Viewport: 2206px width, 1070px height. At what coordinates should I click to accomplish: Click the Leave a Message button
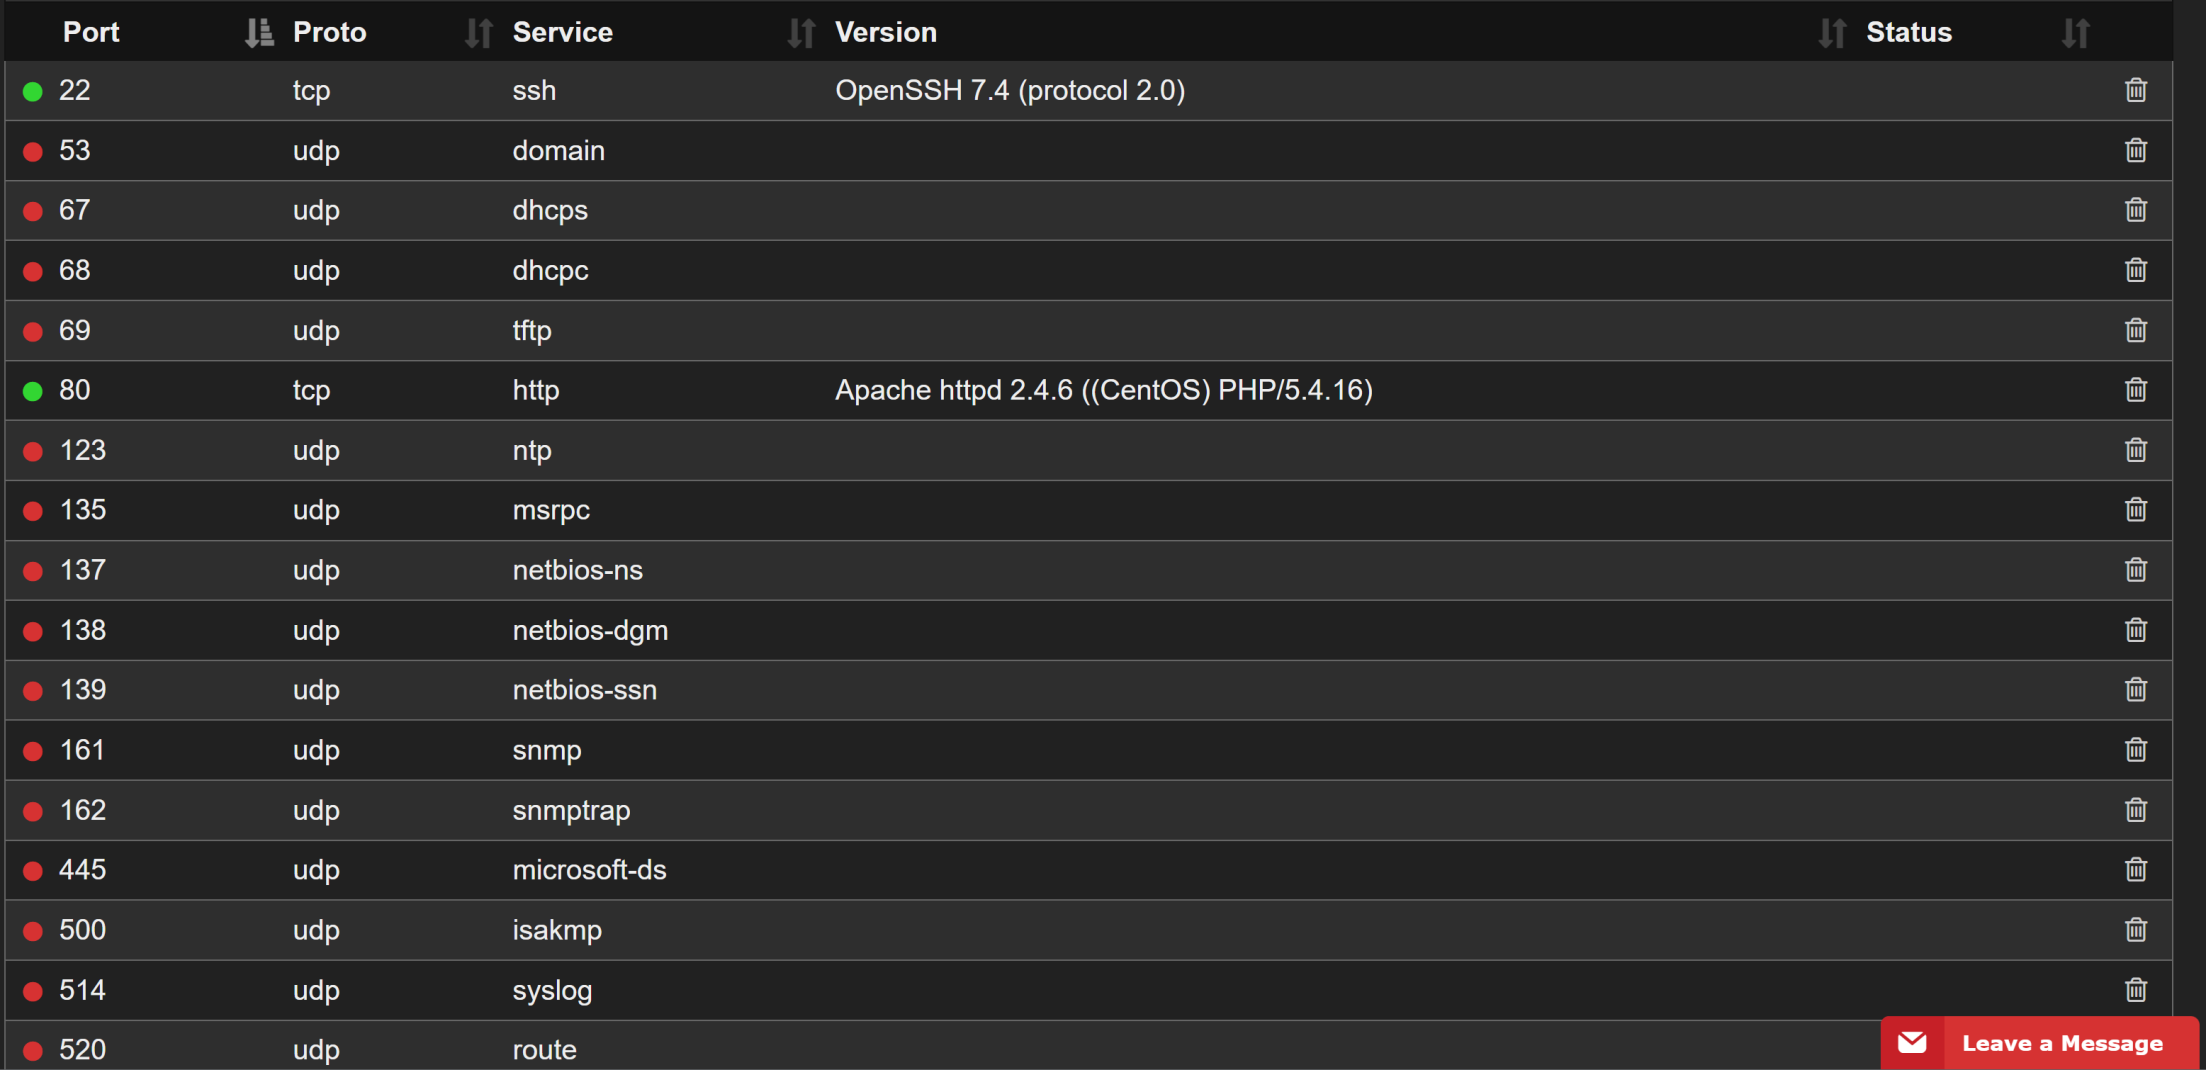click(x=2062, y=1044)
